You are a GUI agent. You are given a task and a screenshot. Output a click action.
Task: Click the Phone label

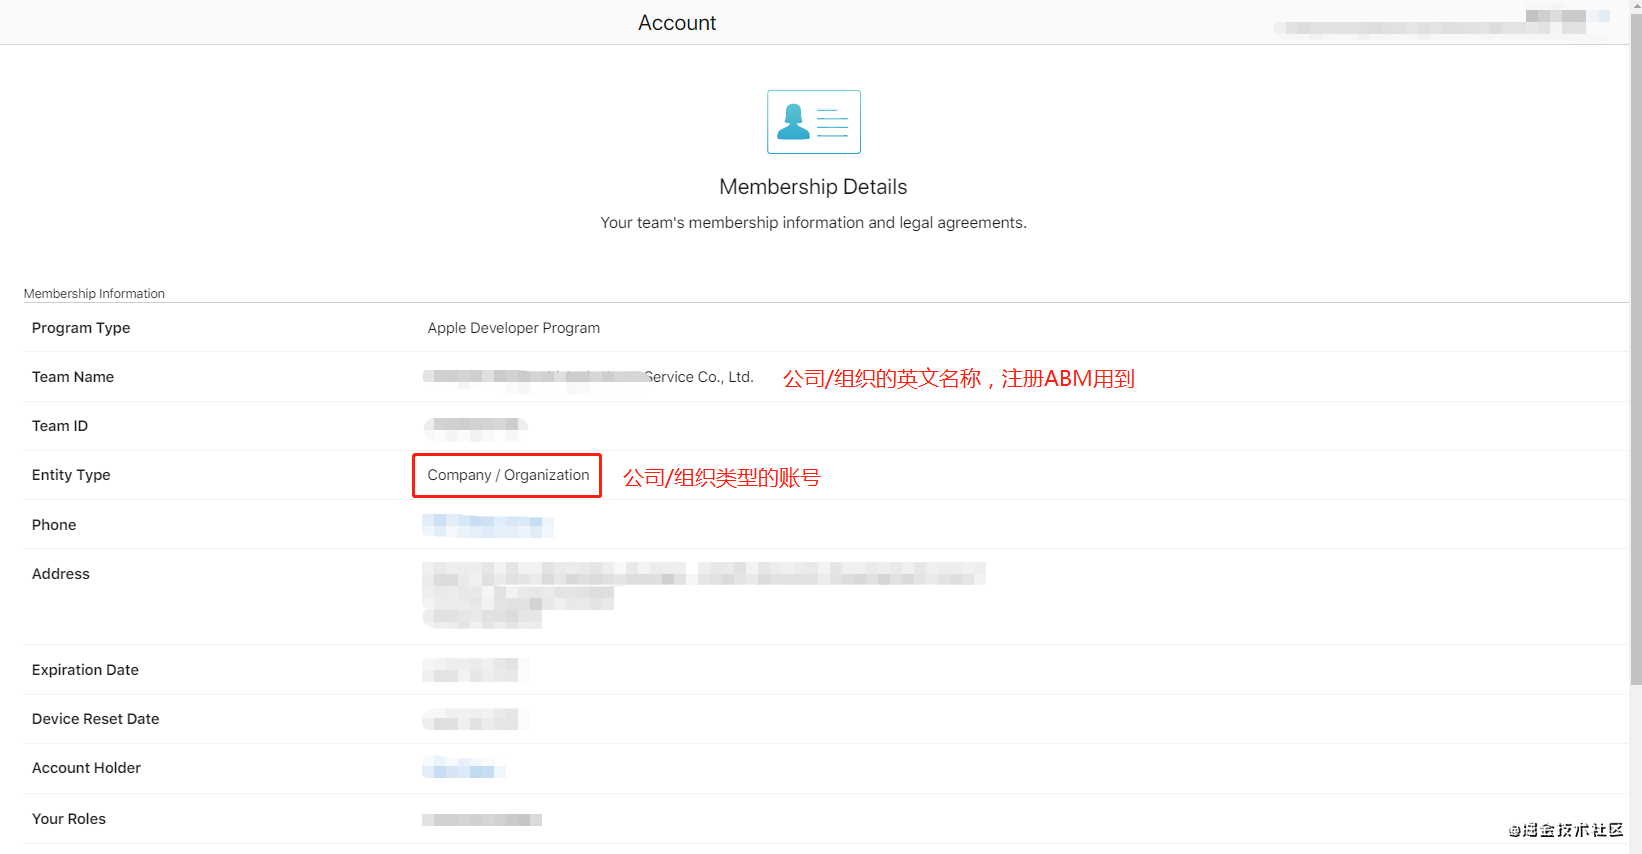54,525
